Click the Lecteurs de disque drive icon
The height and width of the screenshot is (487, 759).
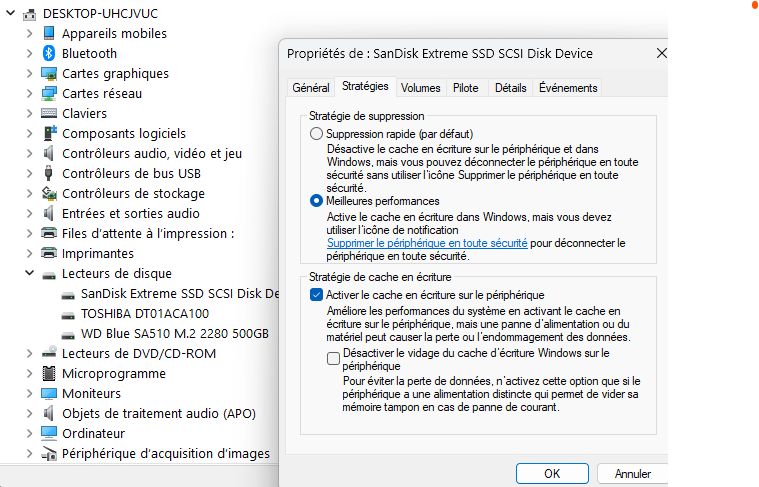pos(49,275)
